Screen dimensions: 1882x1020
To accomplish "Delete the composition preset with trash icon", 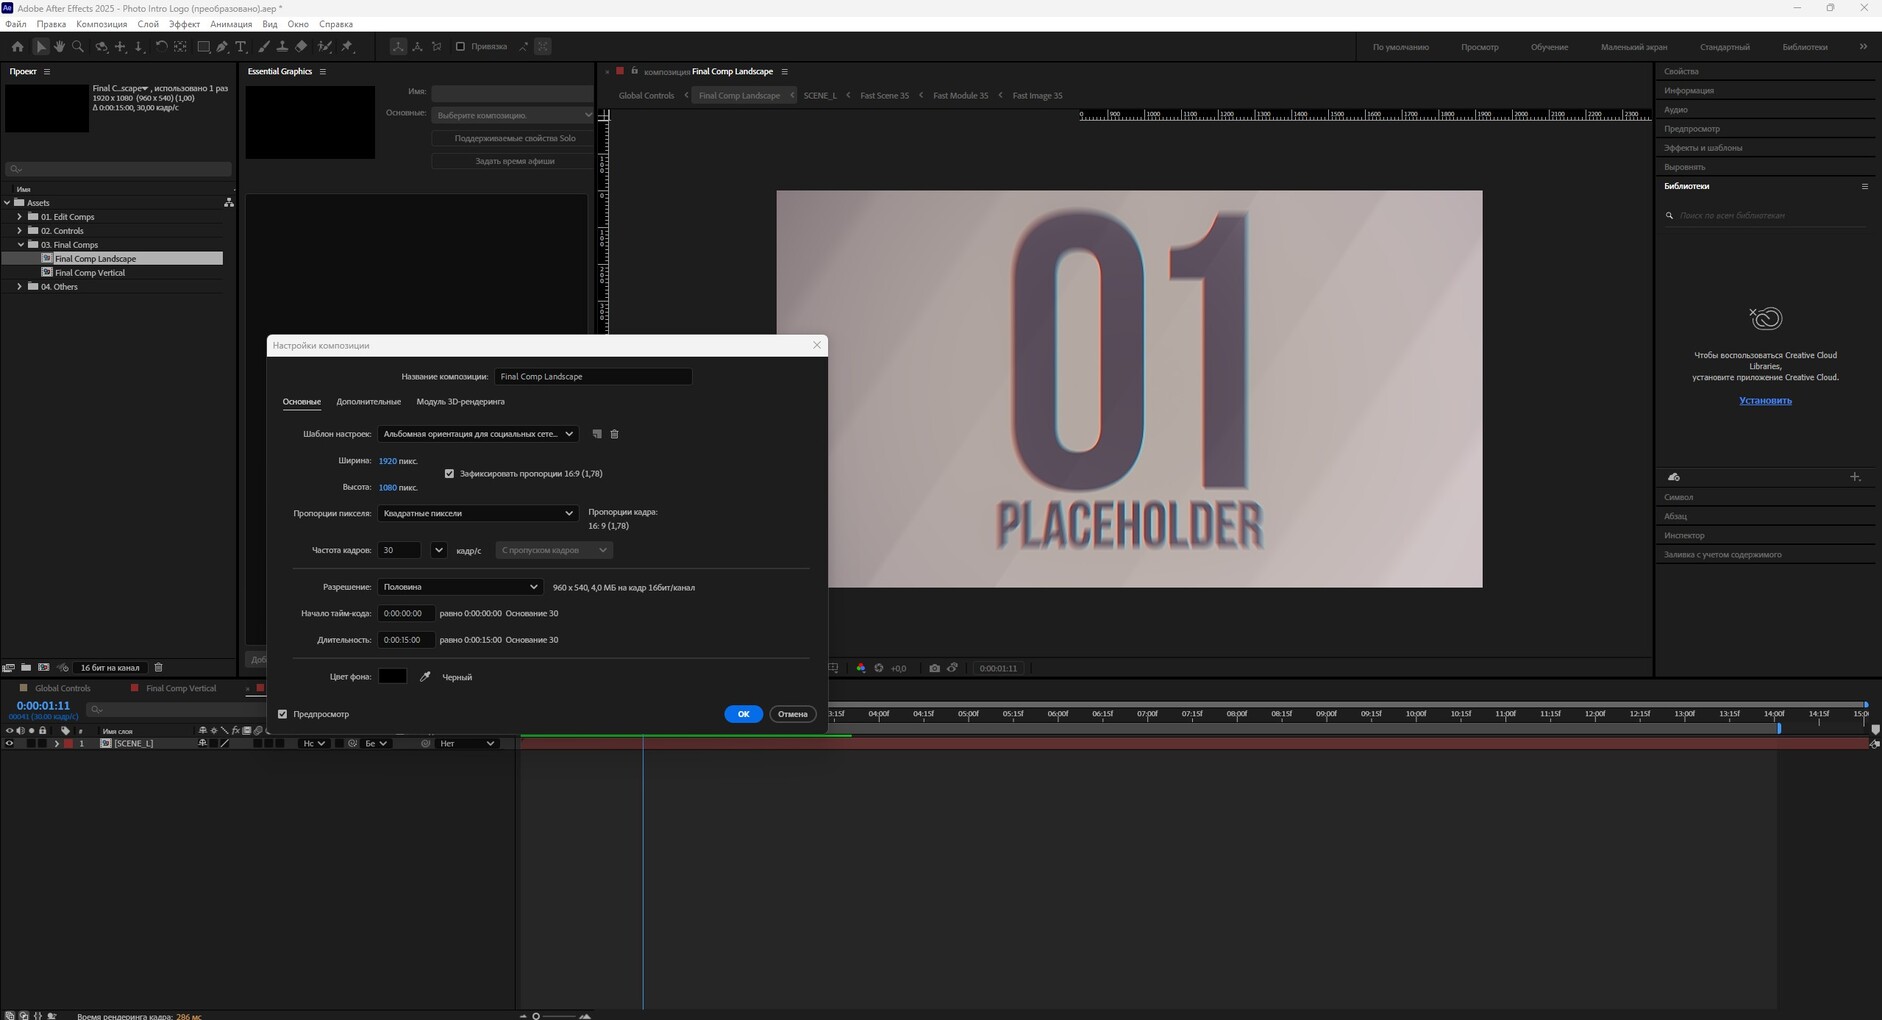I will click(x=614, y=434).
